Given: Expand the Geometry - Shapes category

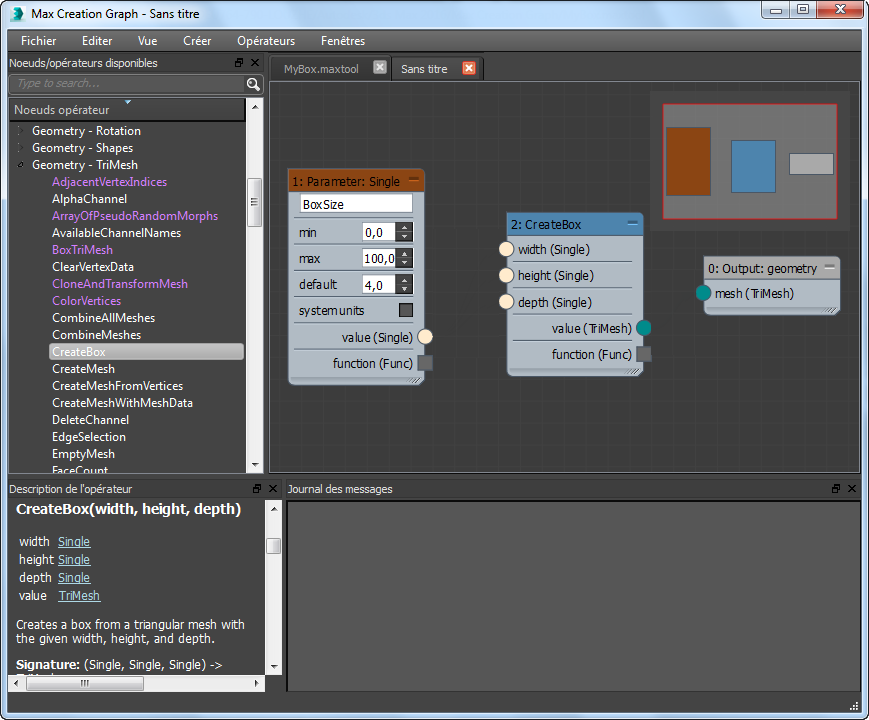Looking at the screenshot, I should [19, 148].
